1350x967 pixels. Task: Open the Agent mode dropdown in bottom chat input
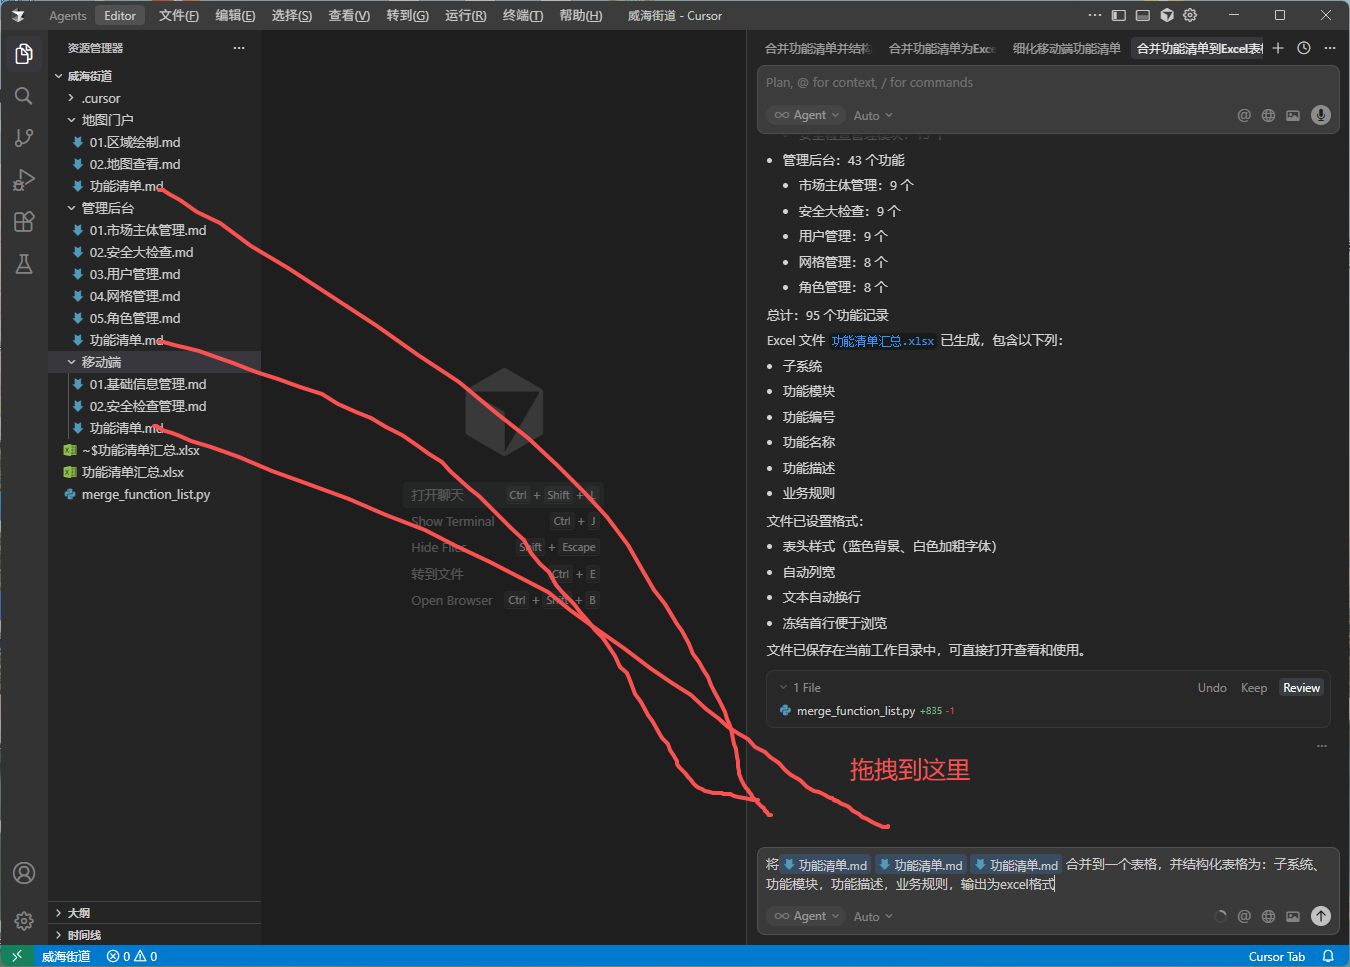point(807,916)
